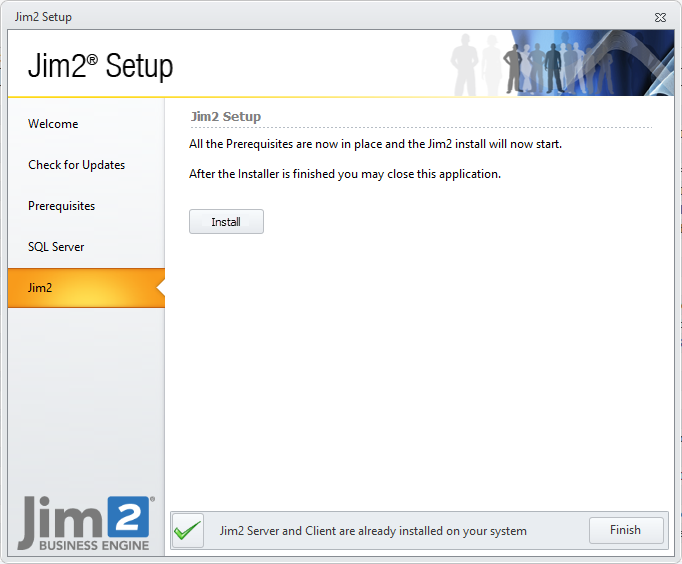Click the green checkmark status icon
The height and width of the screenshot is (564, 682).
pos(187,530)
